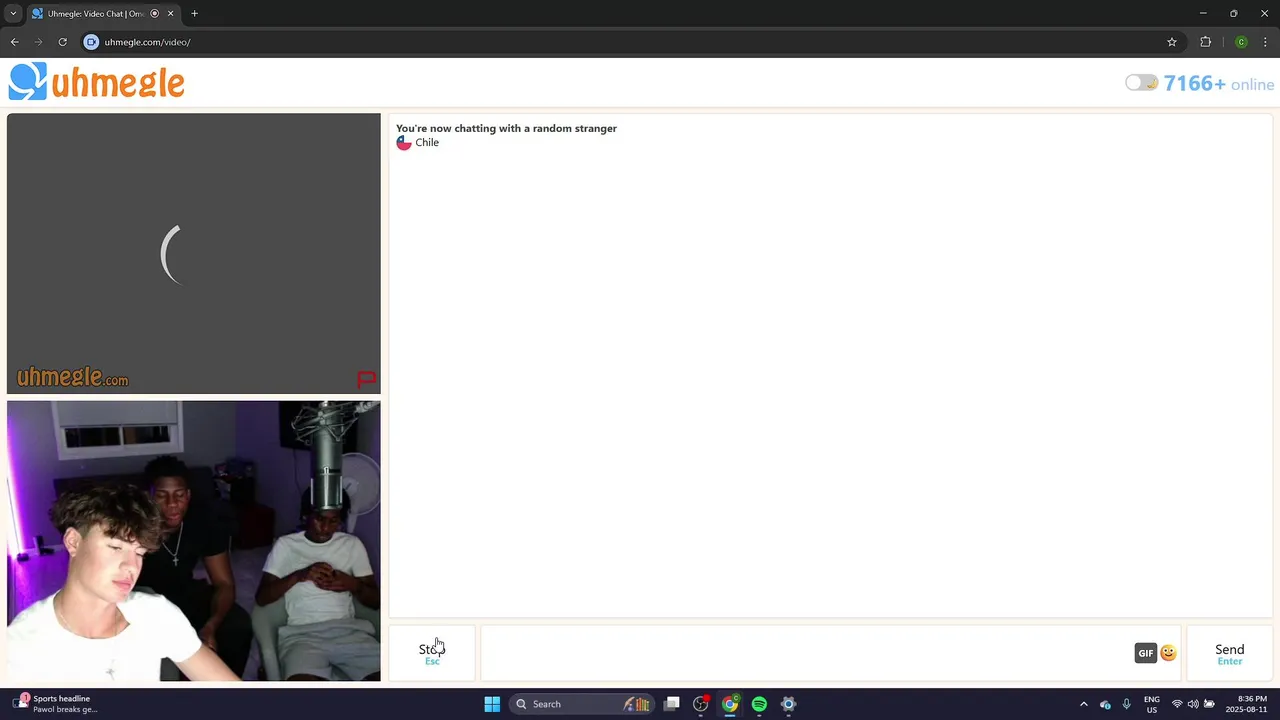Screen dimensions: 1280x720
Task: Bookmark this page with the star icon
Action: 1172,42
